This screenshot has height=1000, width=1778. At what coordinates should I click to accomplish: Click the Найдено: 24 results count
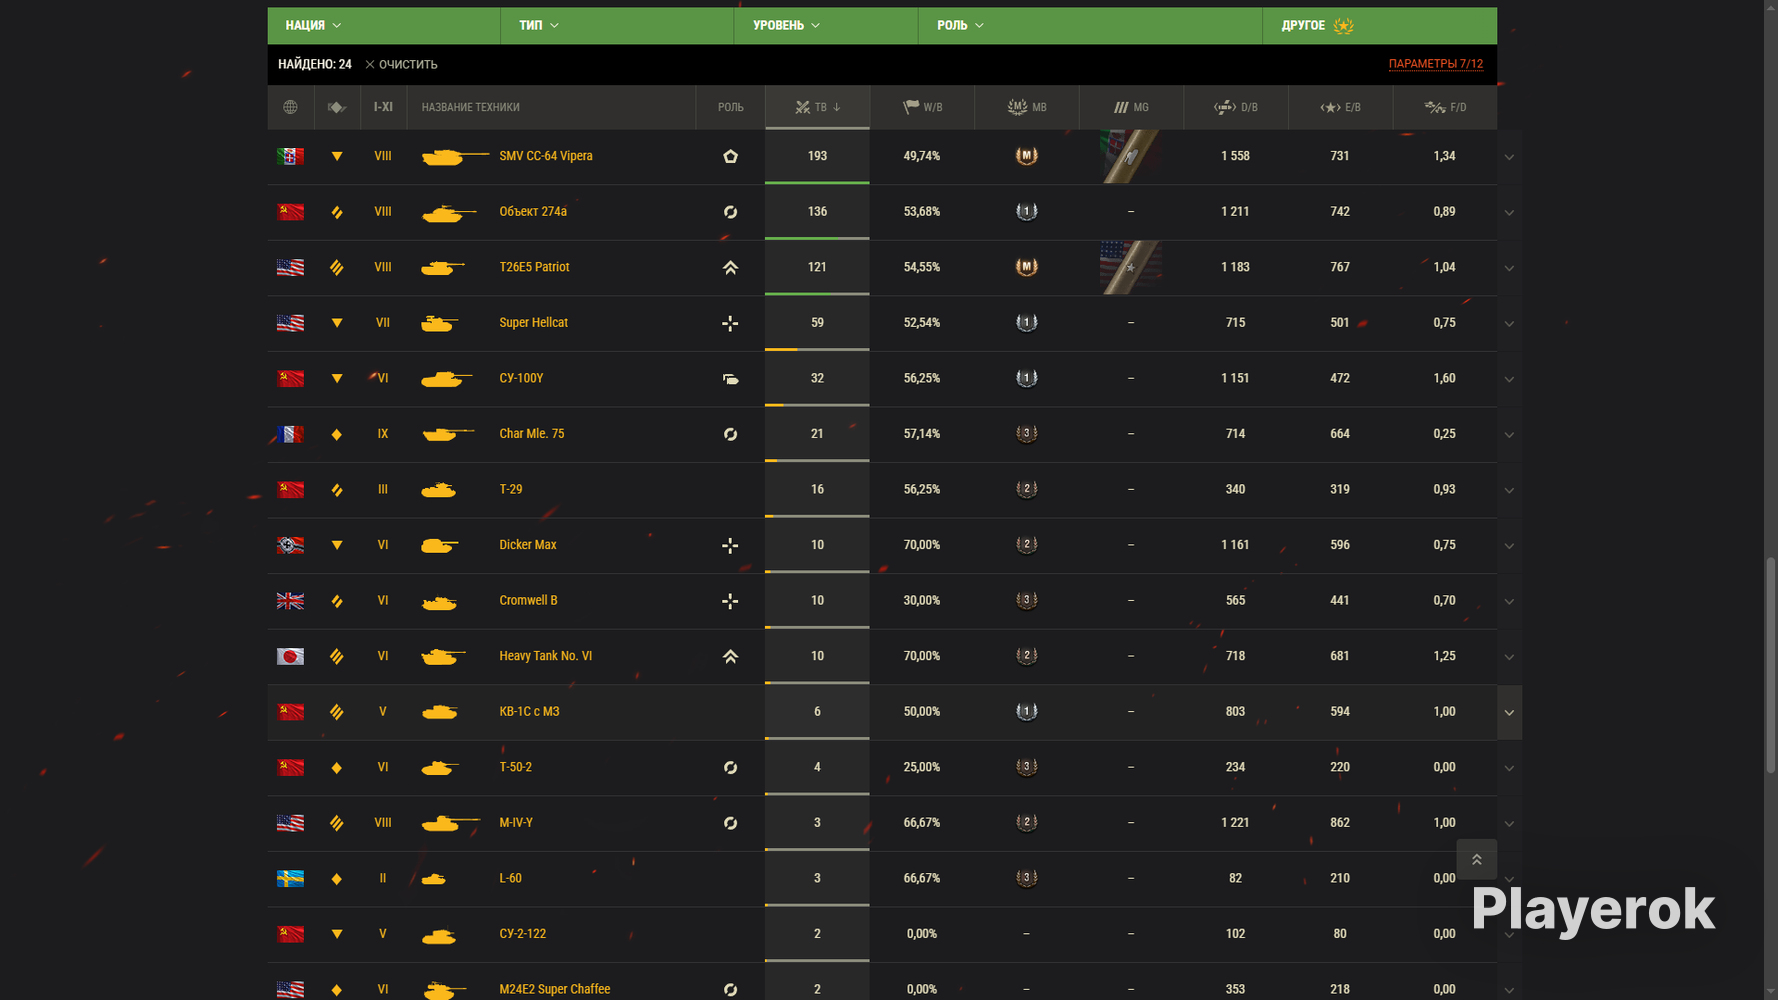pyautogui.click(x=315, y=64)
